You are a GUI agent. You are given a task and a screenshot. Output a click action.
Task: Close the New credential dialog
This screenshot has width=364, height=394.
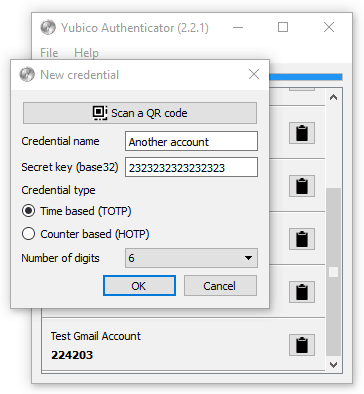click(254, 74)
